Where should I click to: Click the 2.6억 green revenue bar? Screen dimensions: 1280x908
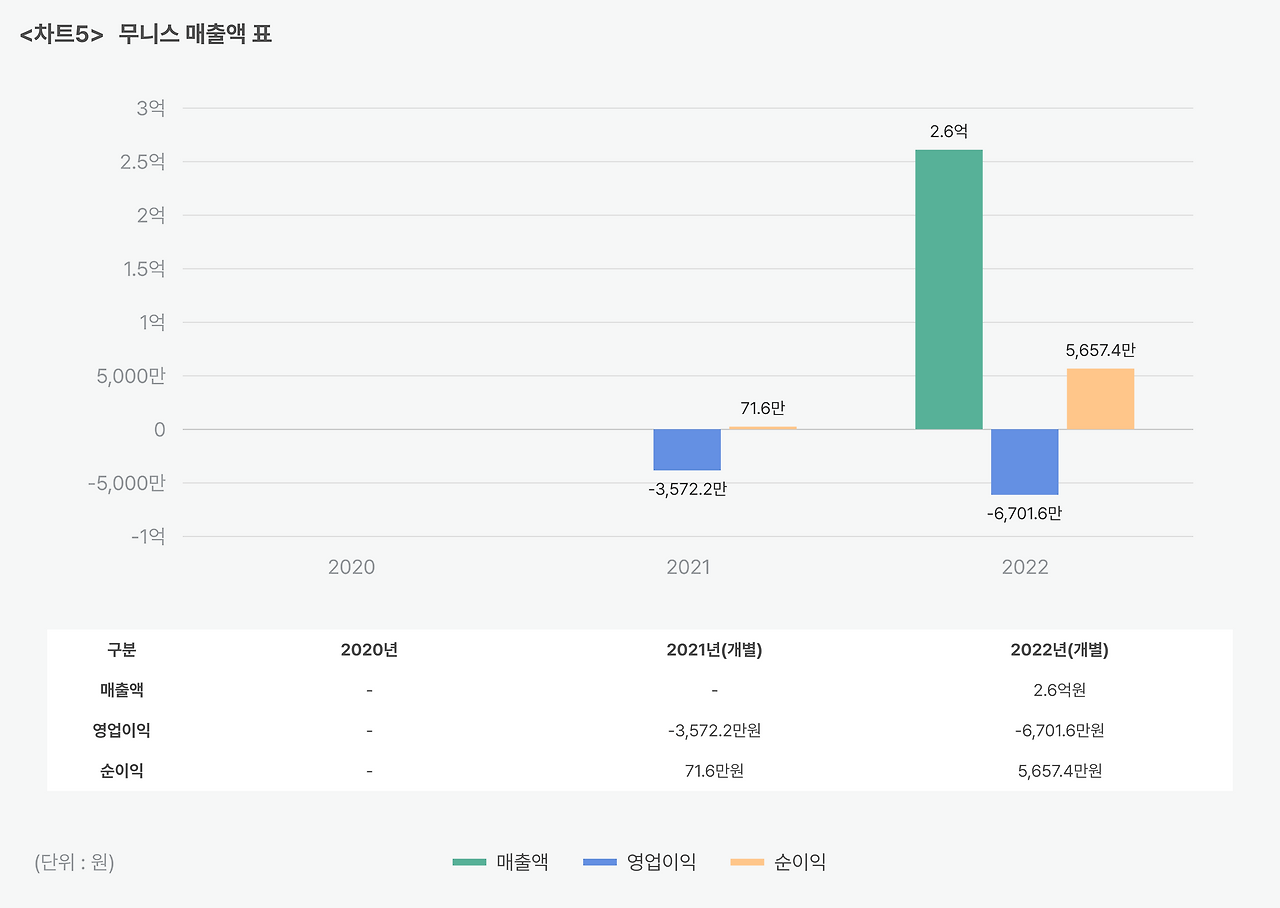tap(948, 290)
